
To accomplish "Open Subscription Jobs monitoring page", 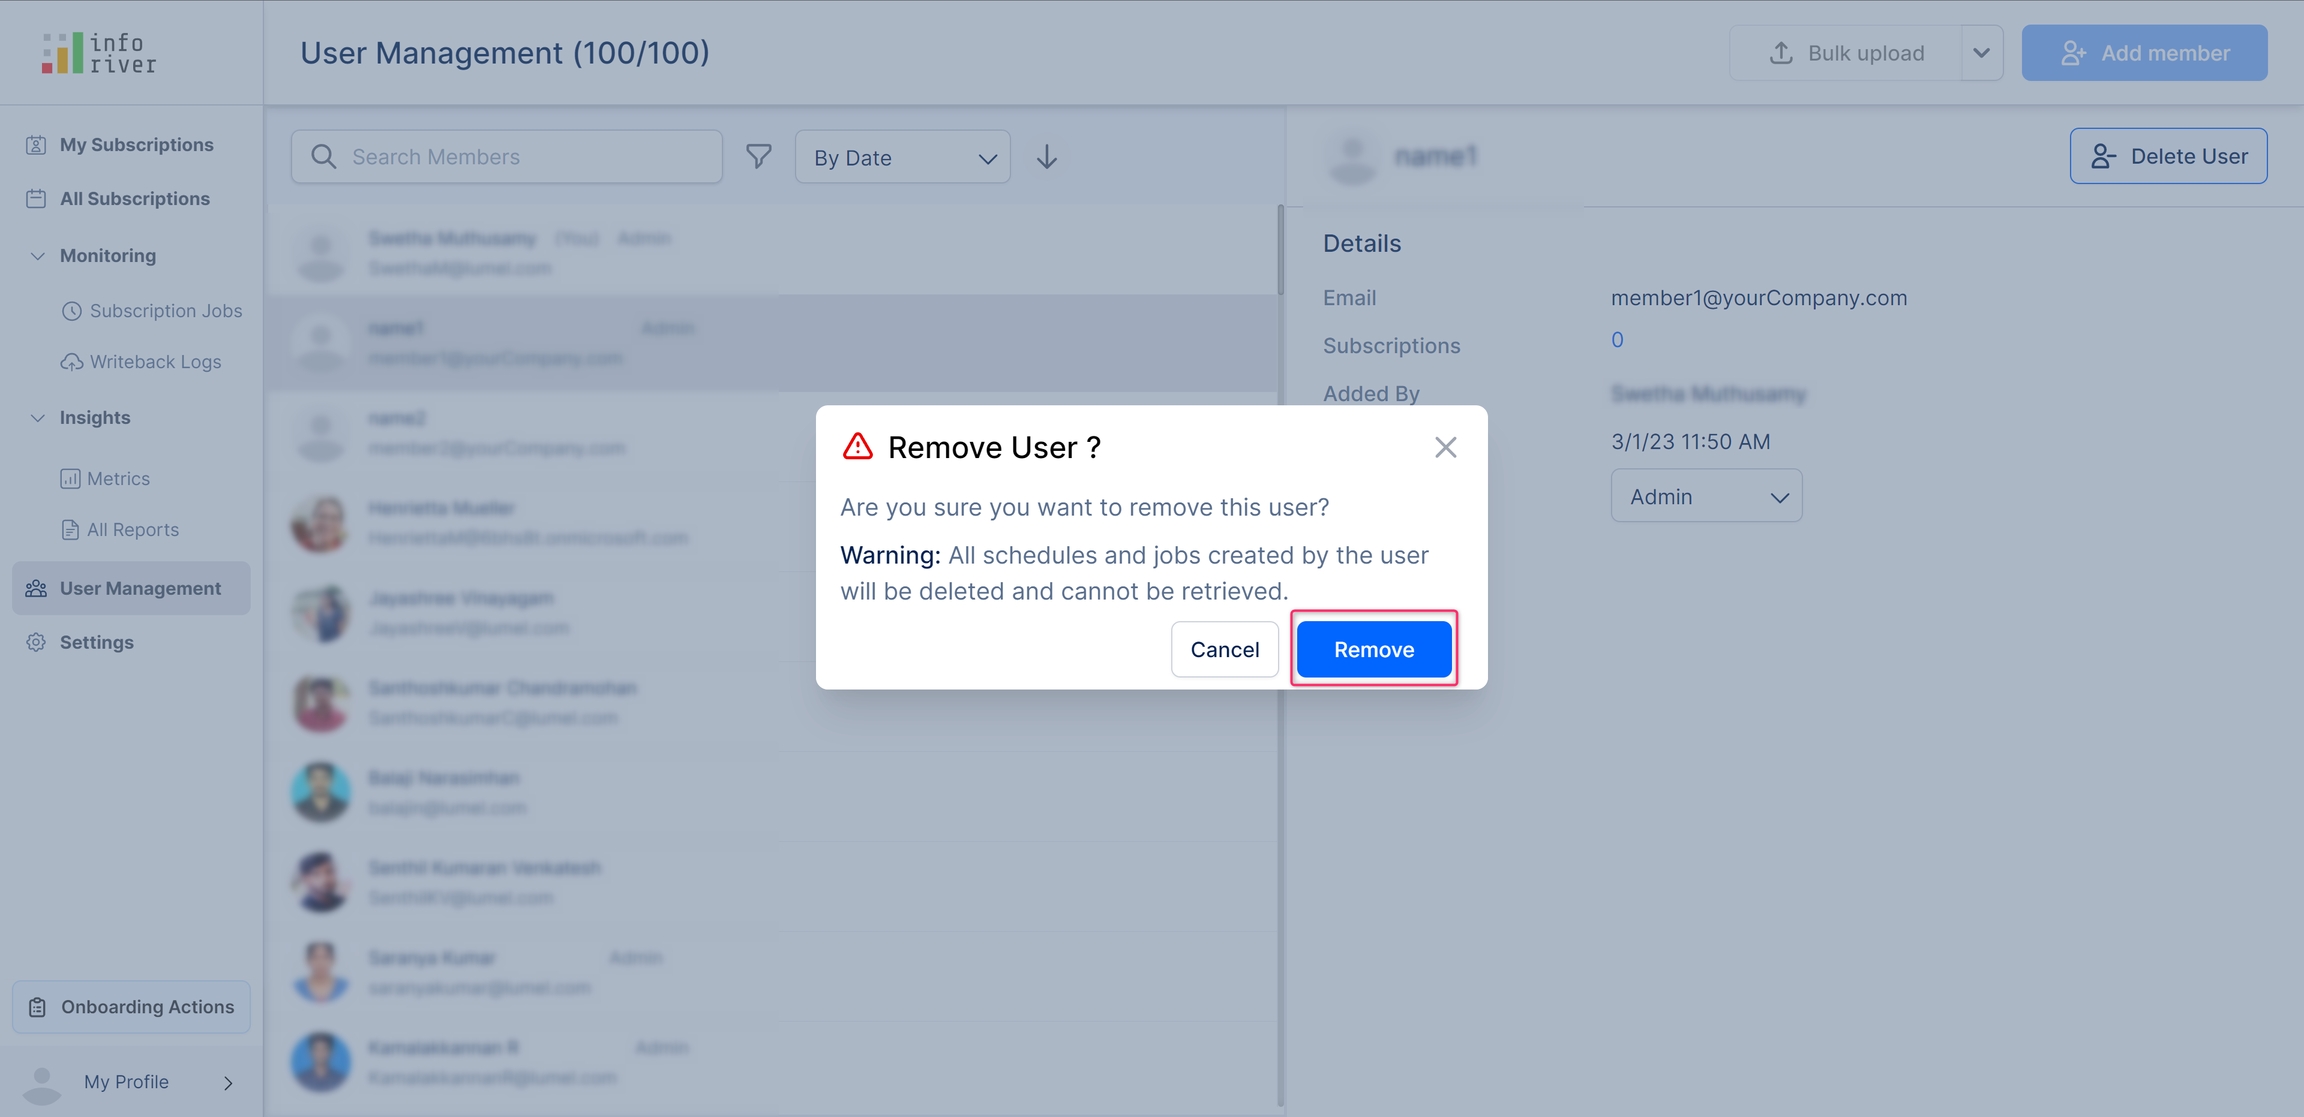I will pos(165,311).
